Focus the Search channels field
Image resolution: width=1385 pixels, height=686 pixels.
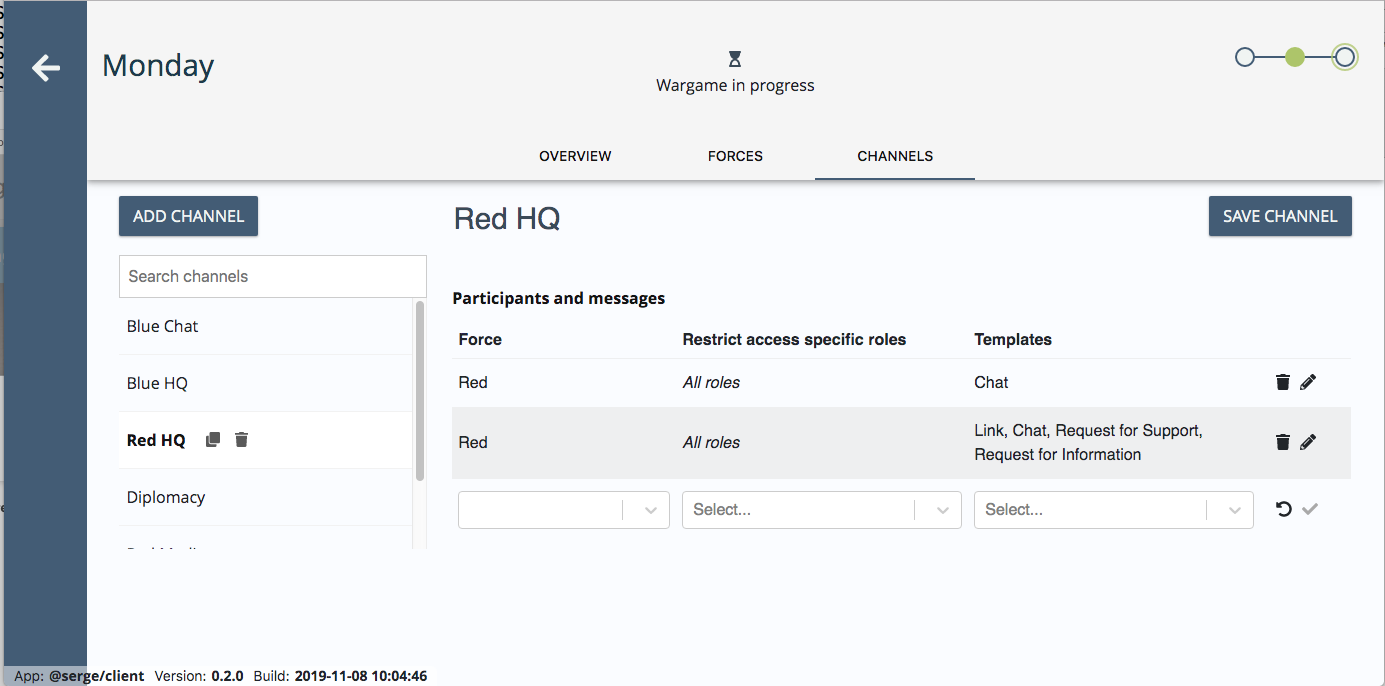pos(273,276)
